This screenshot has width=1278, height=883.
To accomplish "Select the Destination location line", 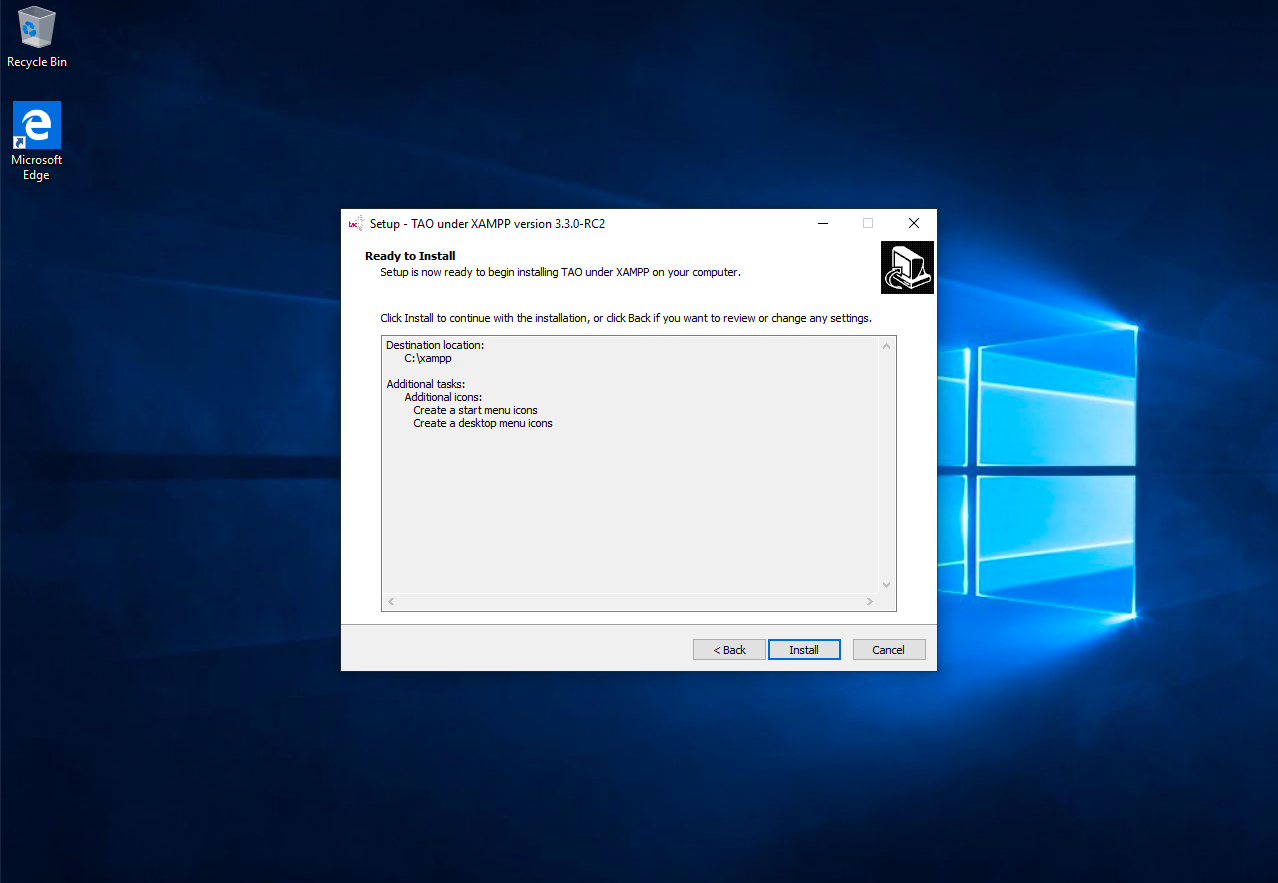I will (x=434, y=344).
